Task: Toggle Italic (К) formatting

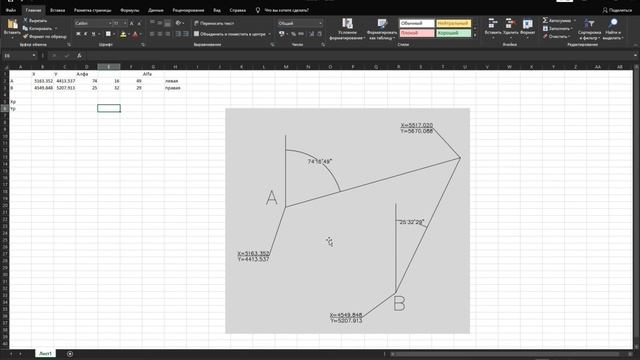Action: (x=86, y=34)
